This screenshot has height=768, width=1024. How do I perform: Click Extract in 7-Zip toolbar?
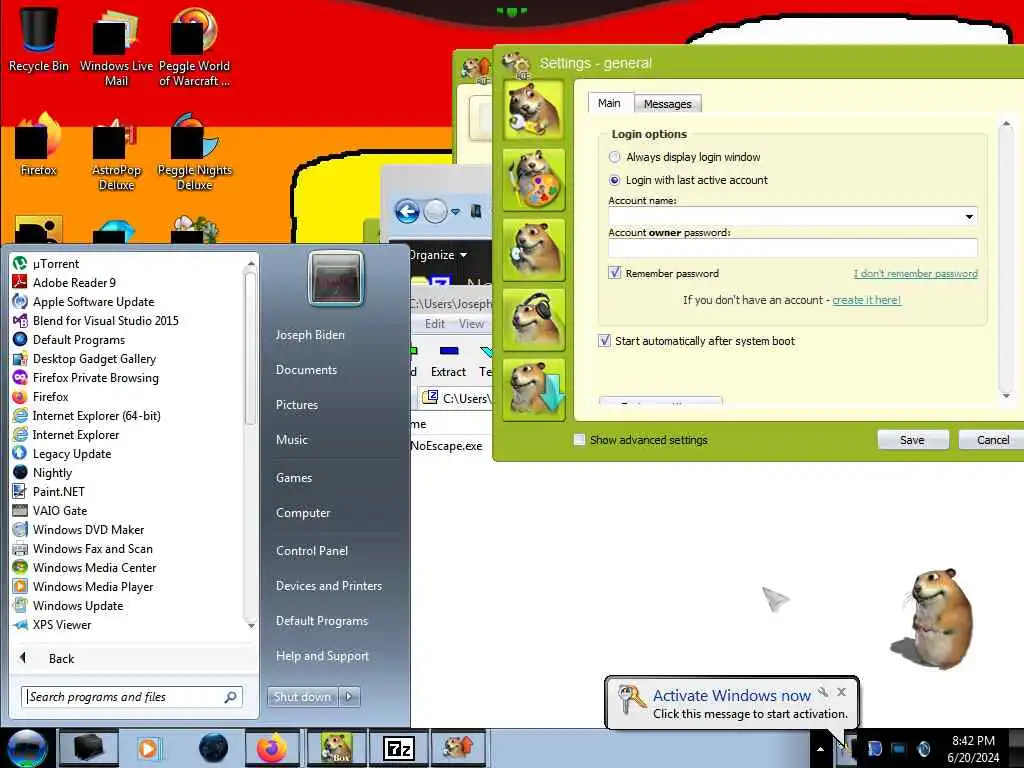(x=449, y=362)
